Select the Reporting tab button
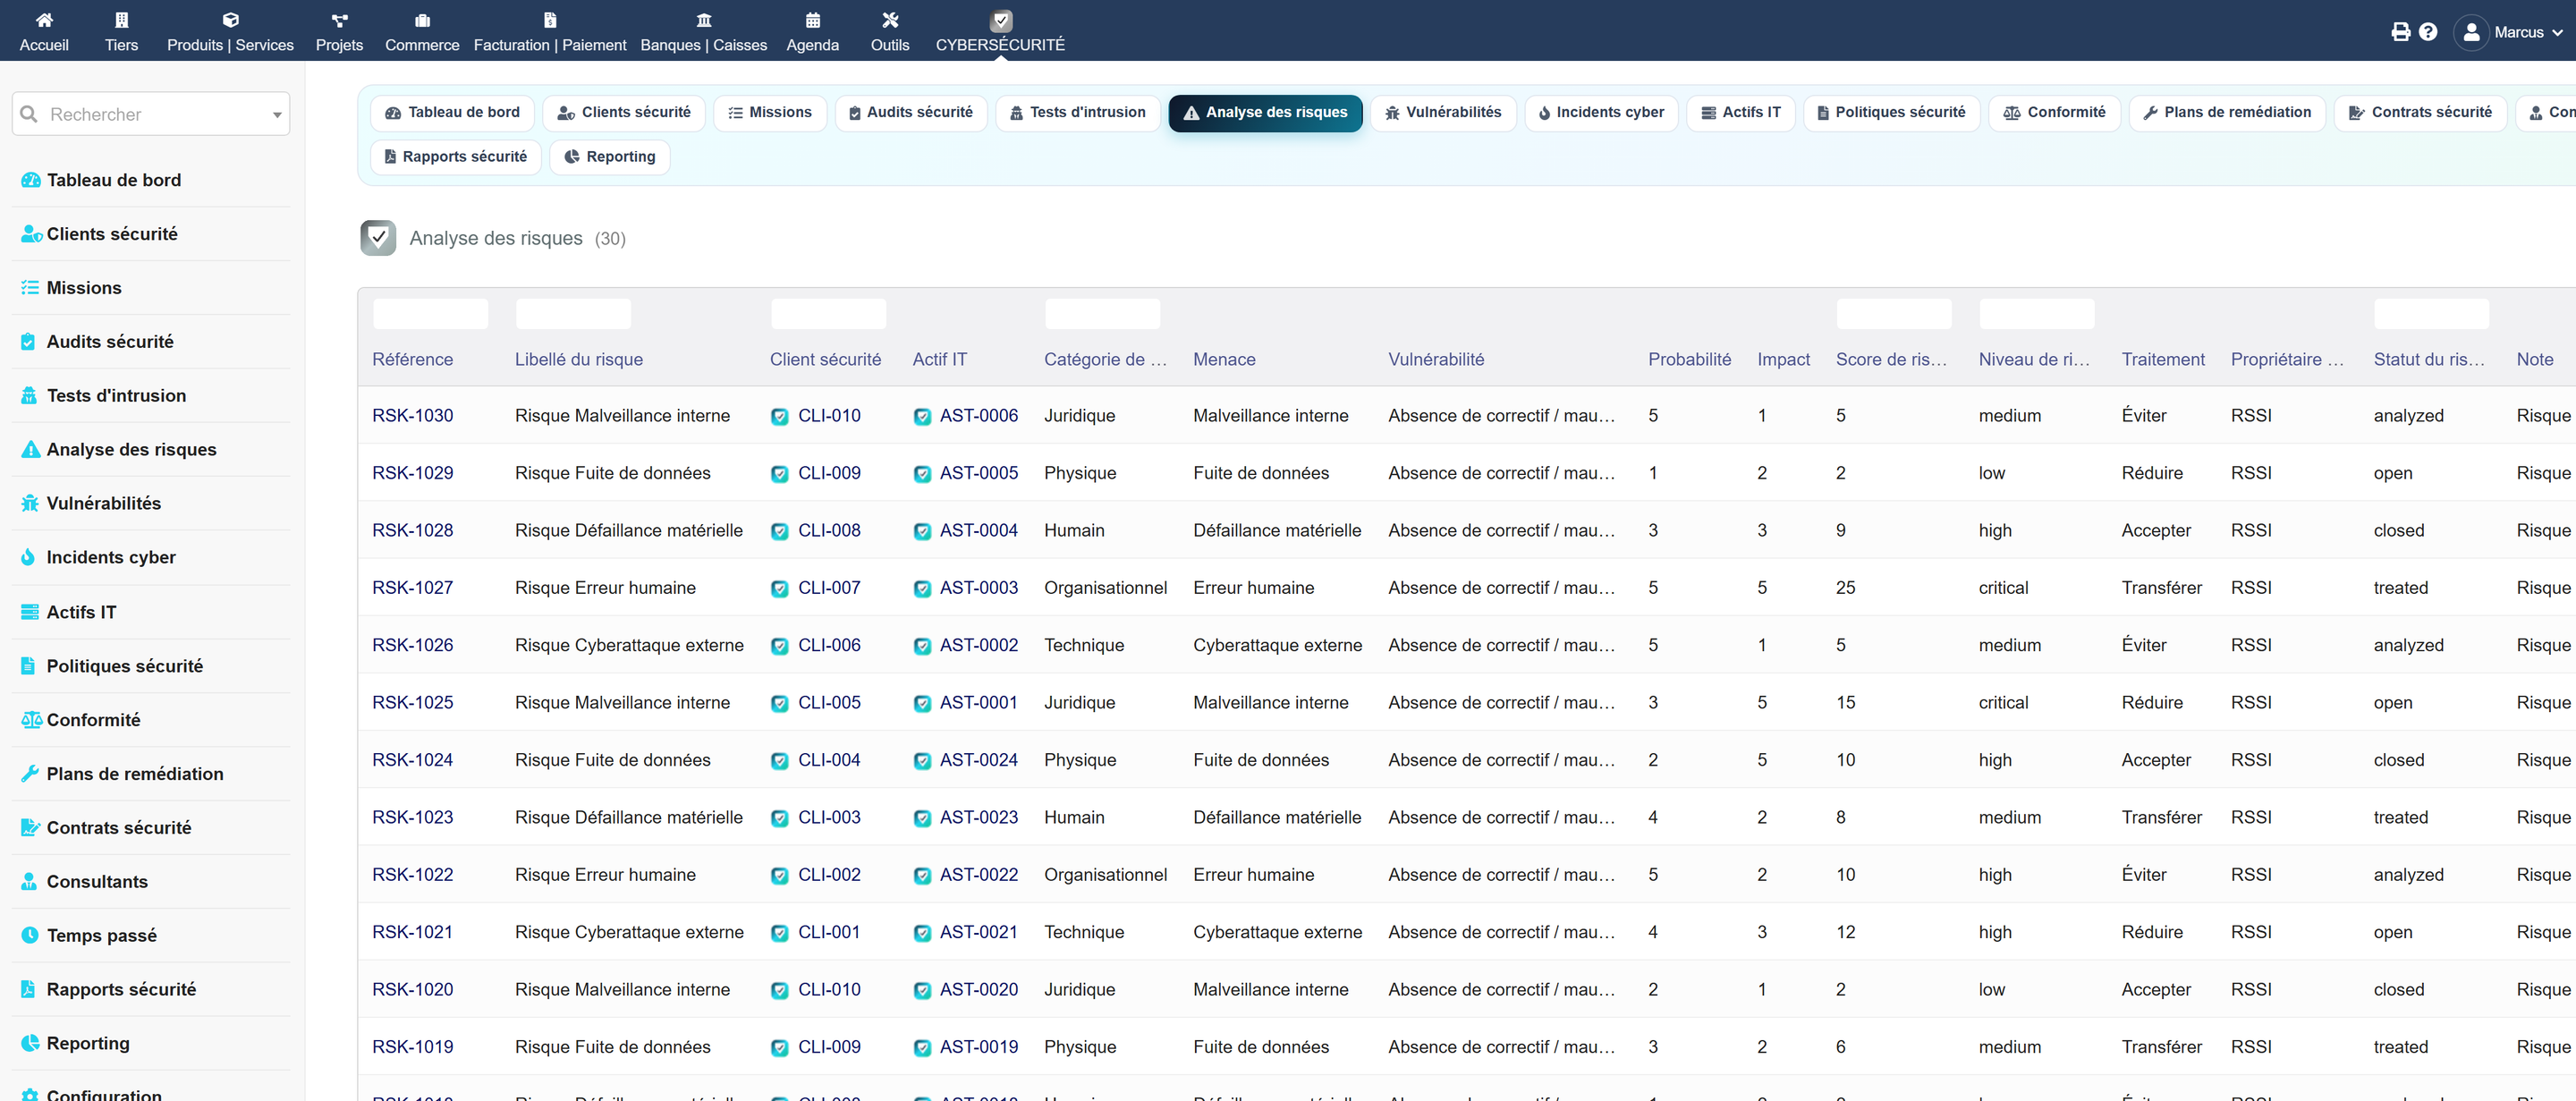 pos(610,157)
